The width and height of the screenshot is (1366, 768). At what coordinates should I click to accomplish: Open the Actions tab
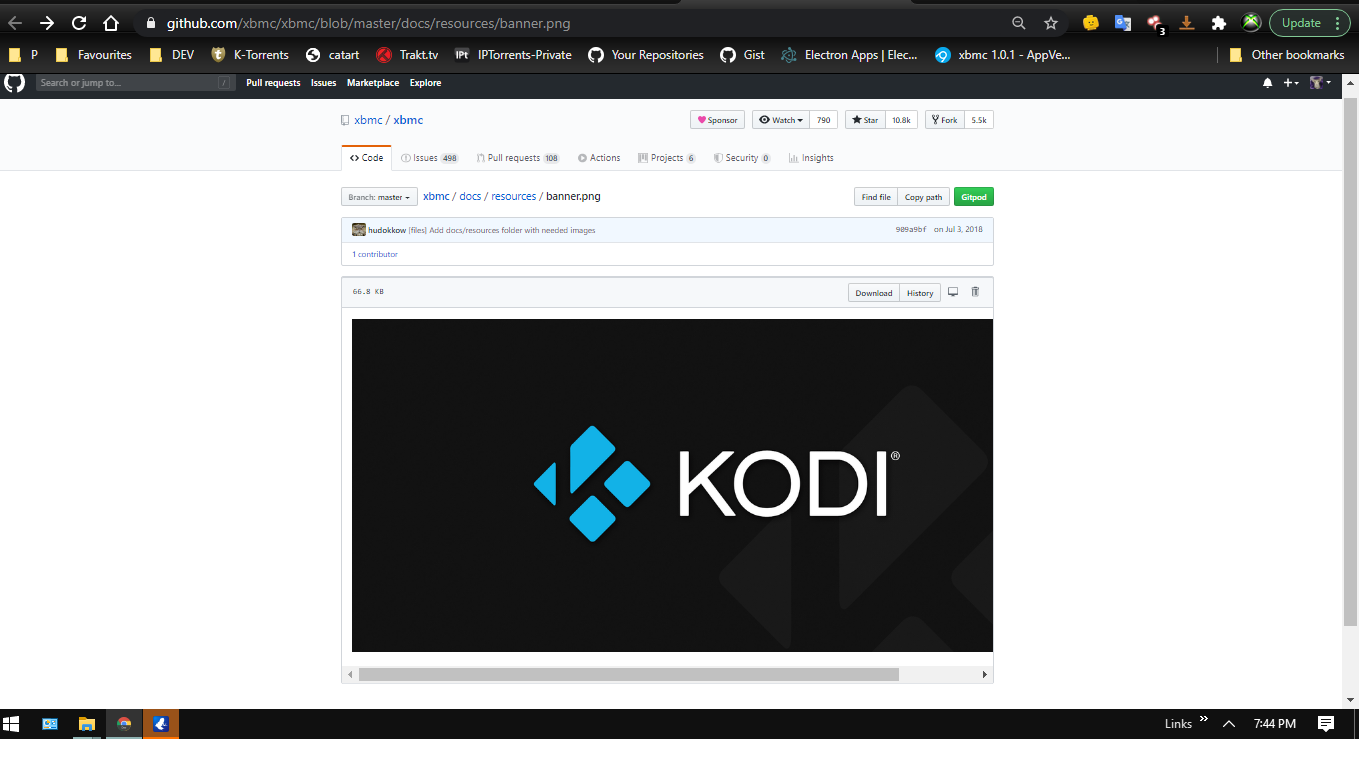599,158
